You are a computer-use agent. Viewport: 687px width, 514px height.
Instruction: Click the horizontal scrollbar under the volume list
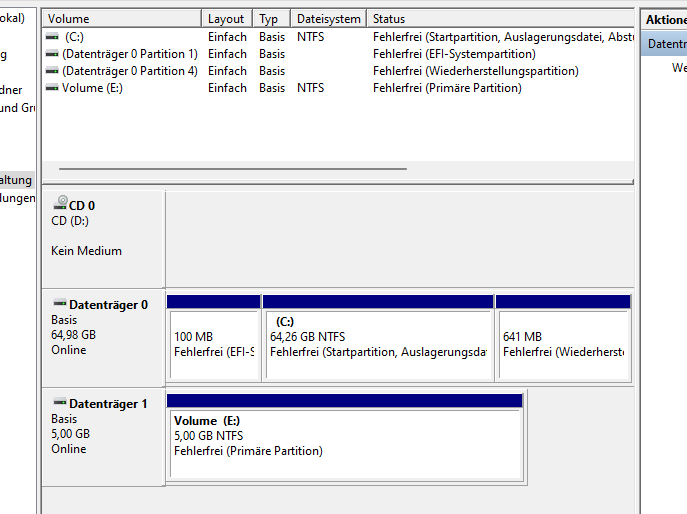point(232,169)
